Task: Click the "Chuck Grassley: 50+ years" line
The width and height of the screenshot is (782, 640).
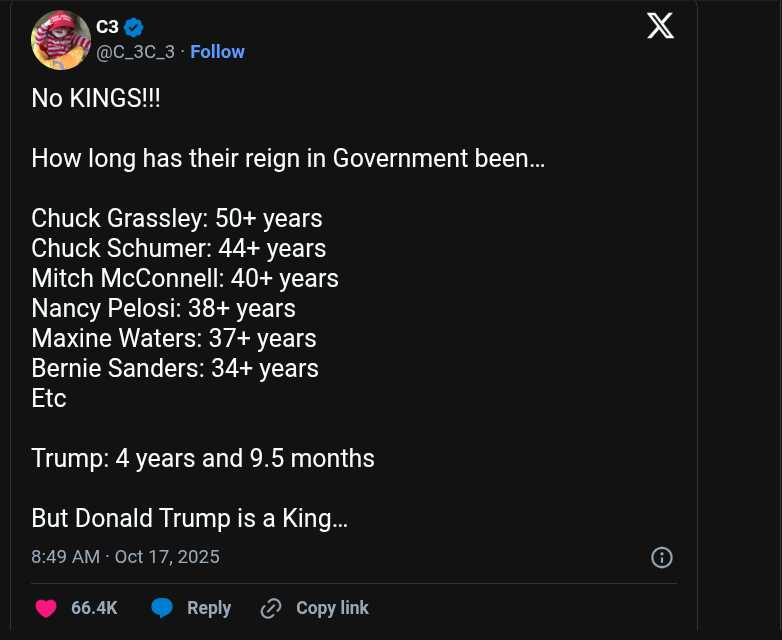Action: [x=177, y=218]
